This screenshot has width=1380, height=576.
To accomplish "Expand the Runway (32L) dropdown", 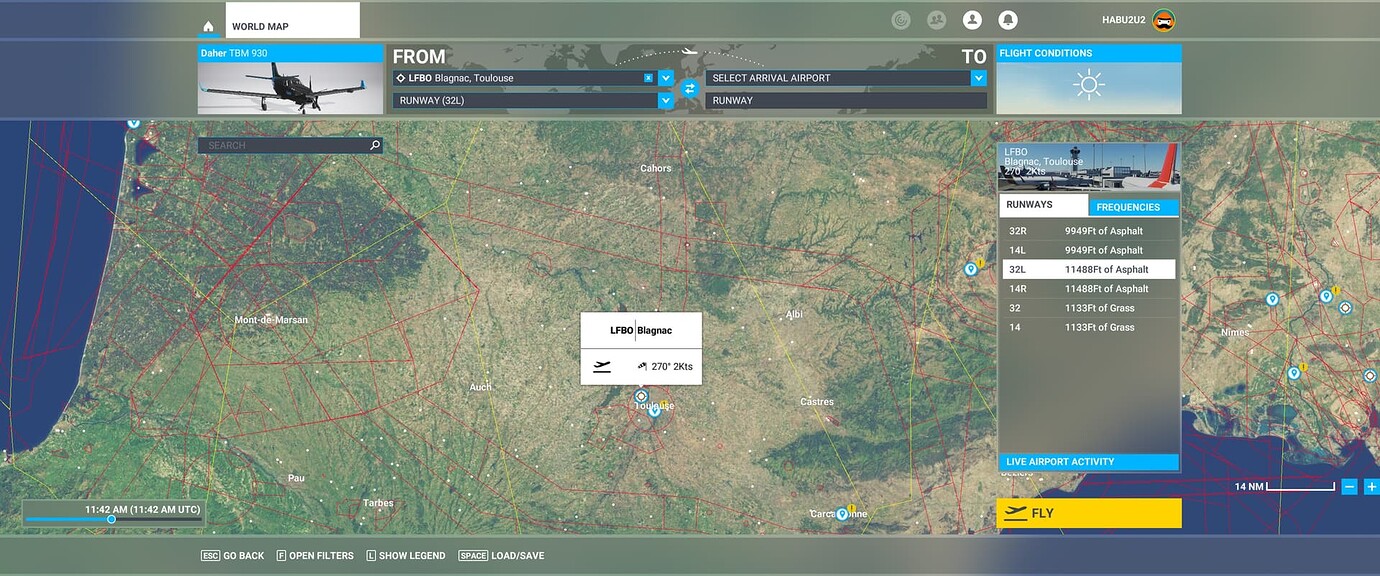I will [665, 100].
